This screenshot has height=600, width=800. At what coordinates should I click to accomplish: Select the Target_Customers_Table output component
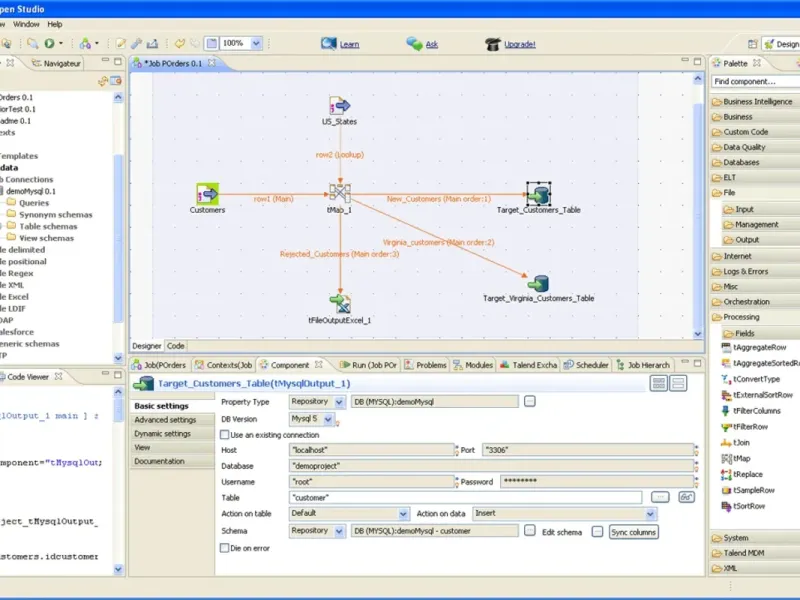tap(539, 194)
